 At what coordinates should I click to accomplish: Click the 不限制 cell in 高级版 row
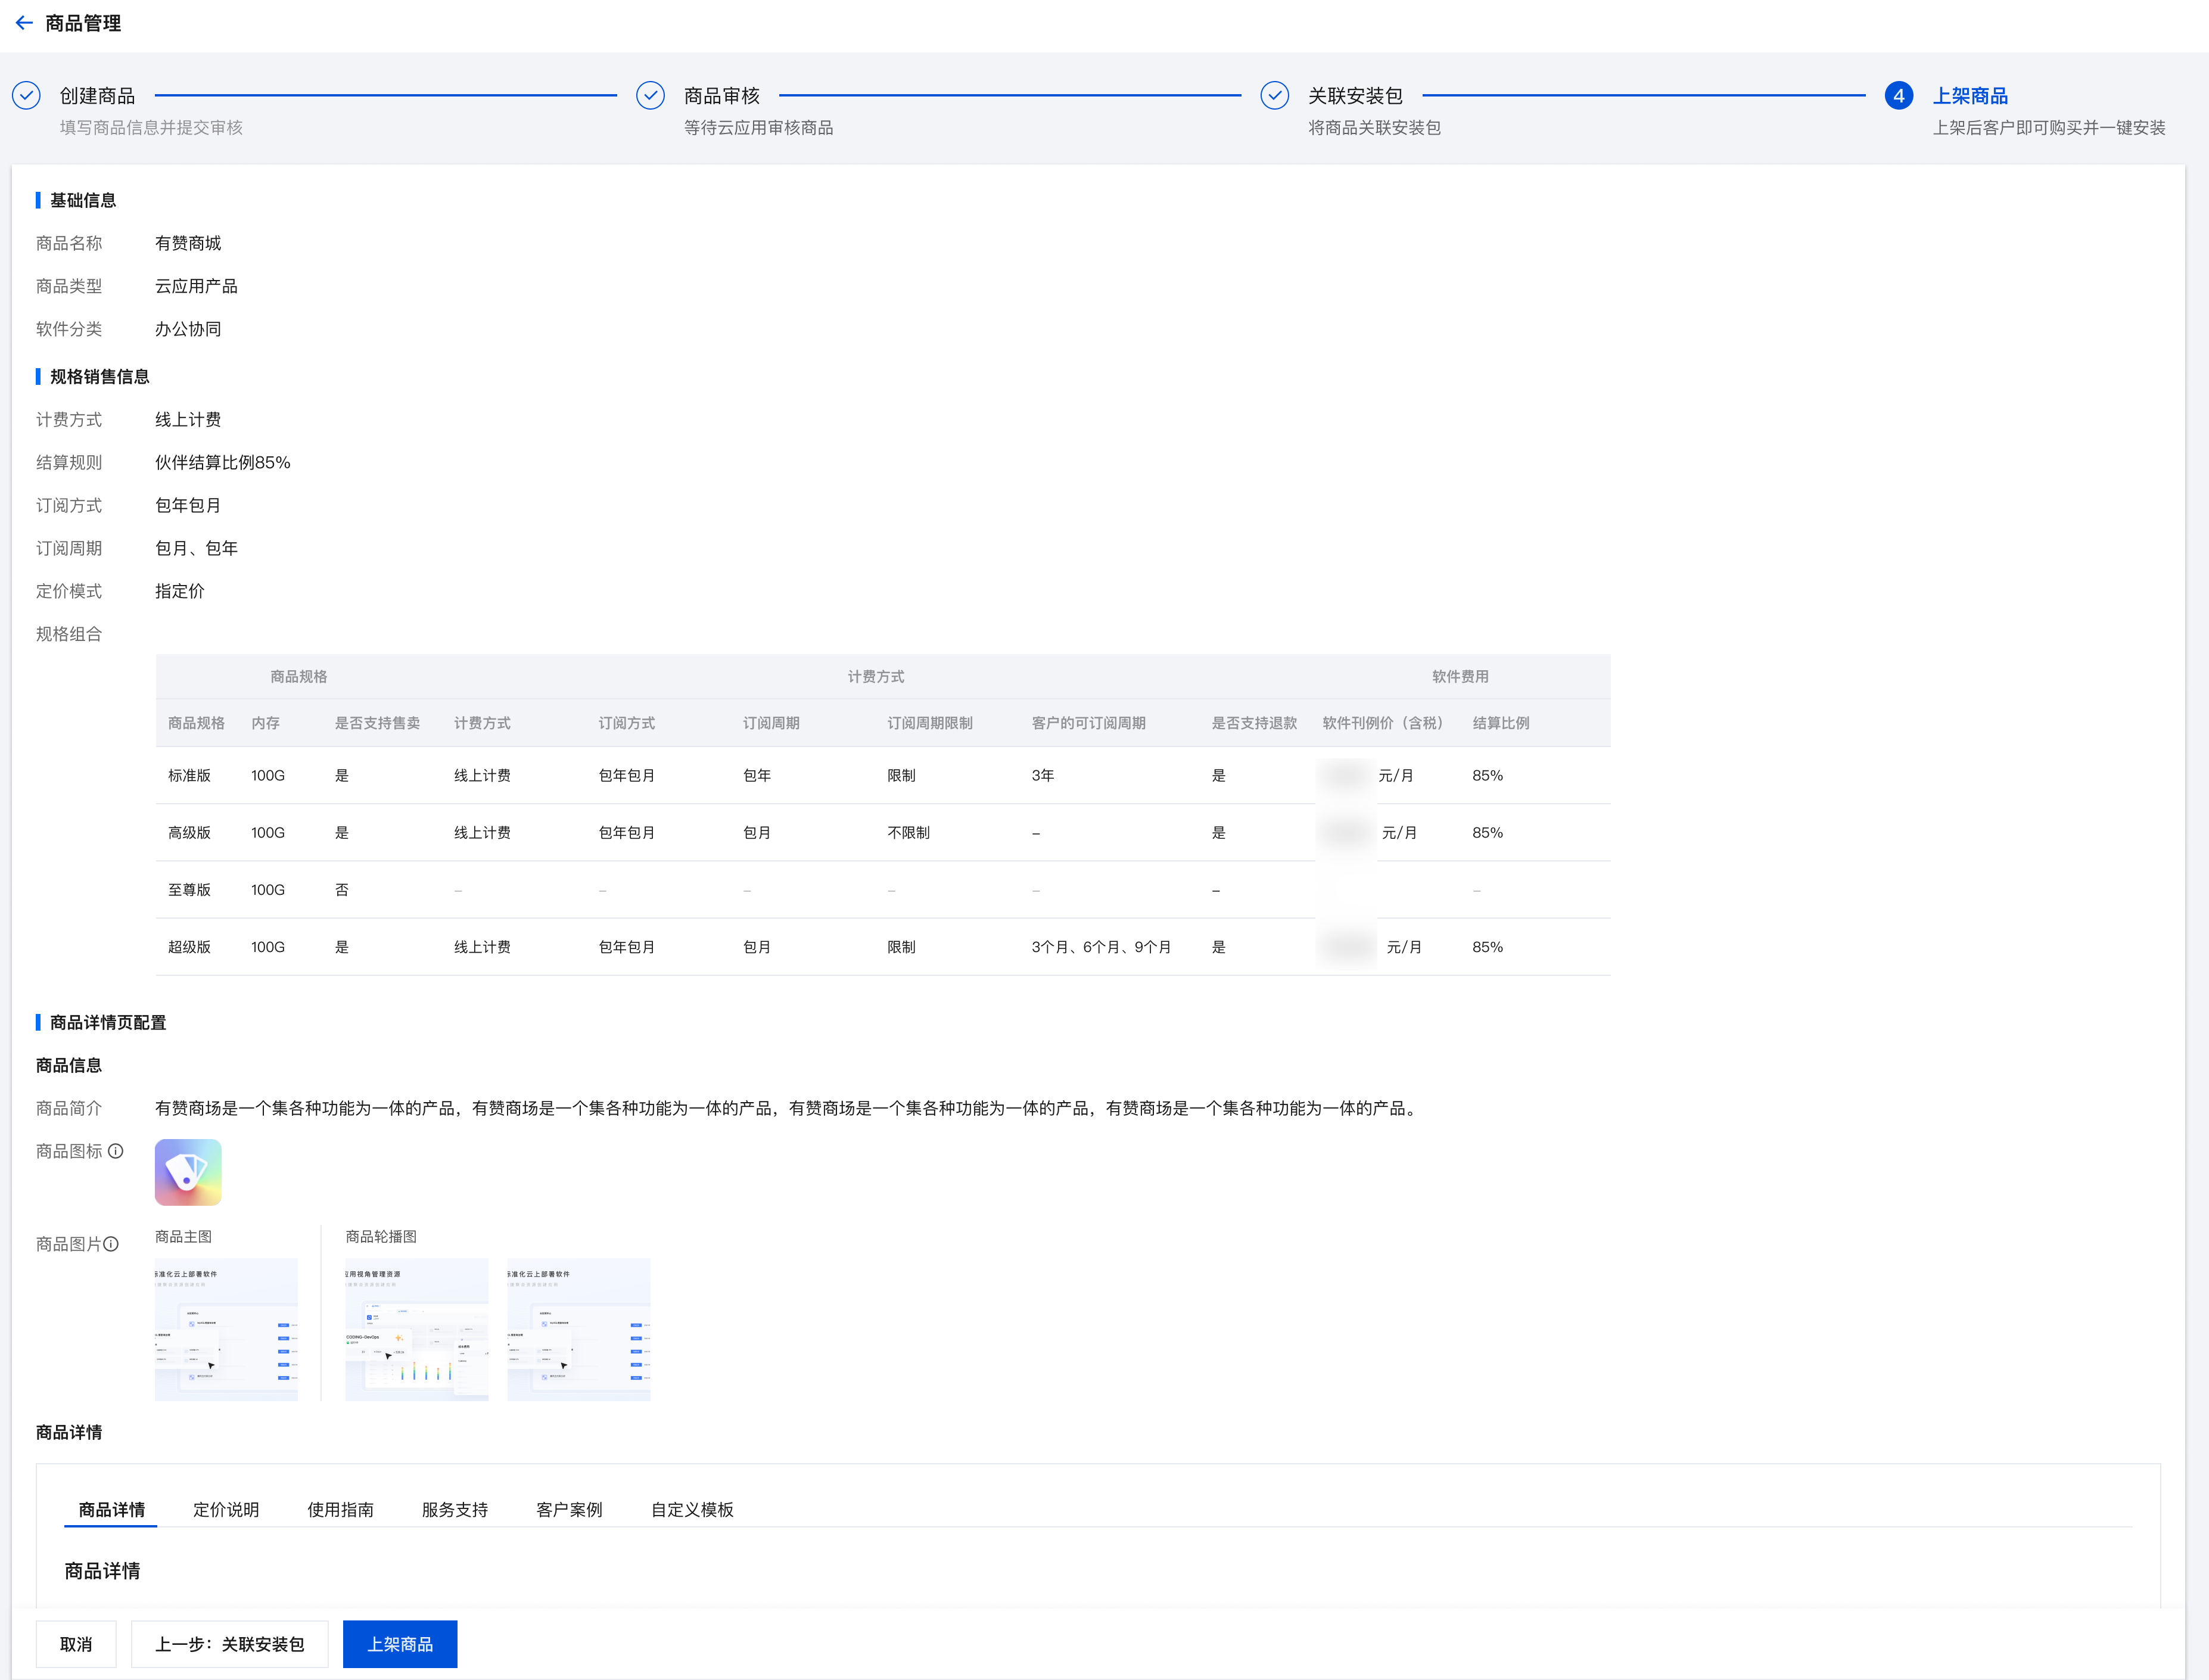point(908,832)
